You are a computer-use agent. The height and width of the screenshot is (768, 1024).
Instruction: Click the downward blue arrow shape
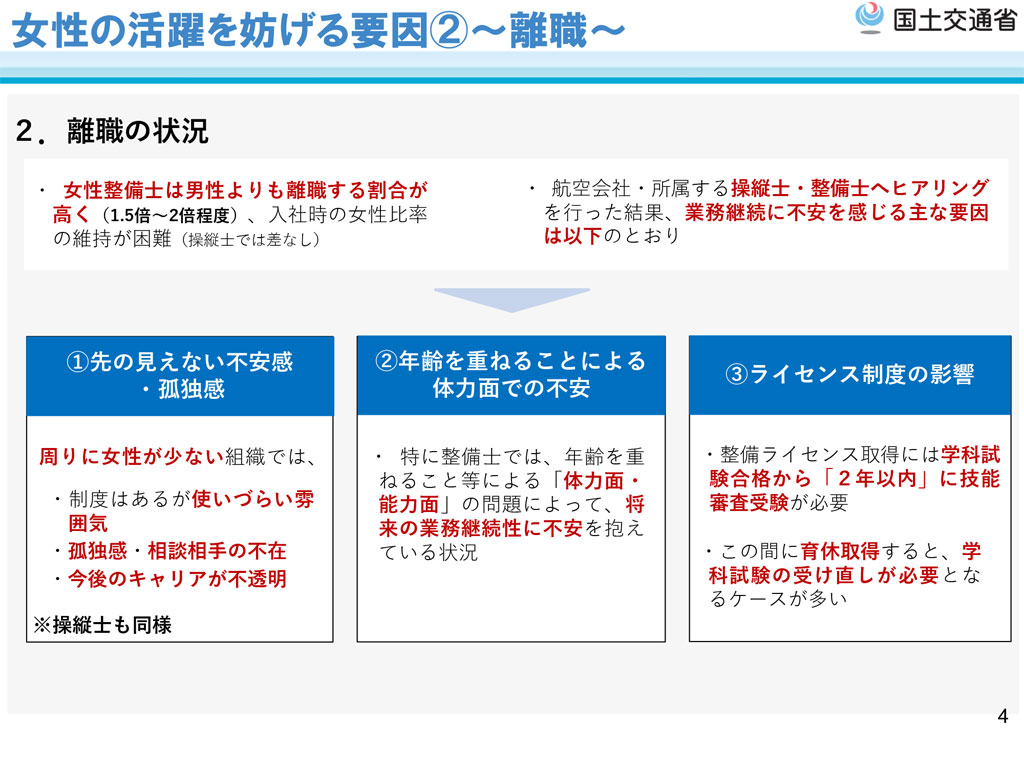pos(511,299)
